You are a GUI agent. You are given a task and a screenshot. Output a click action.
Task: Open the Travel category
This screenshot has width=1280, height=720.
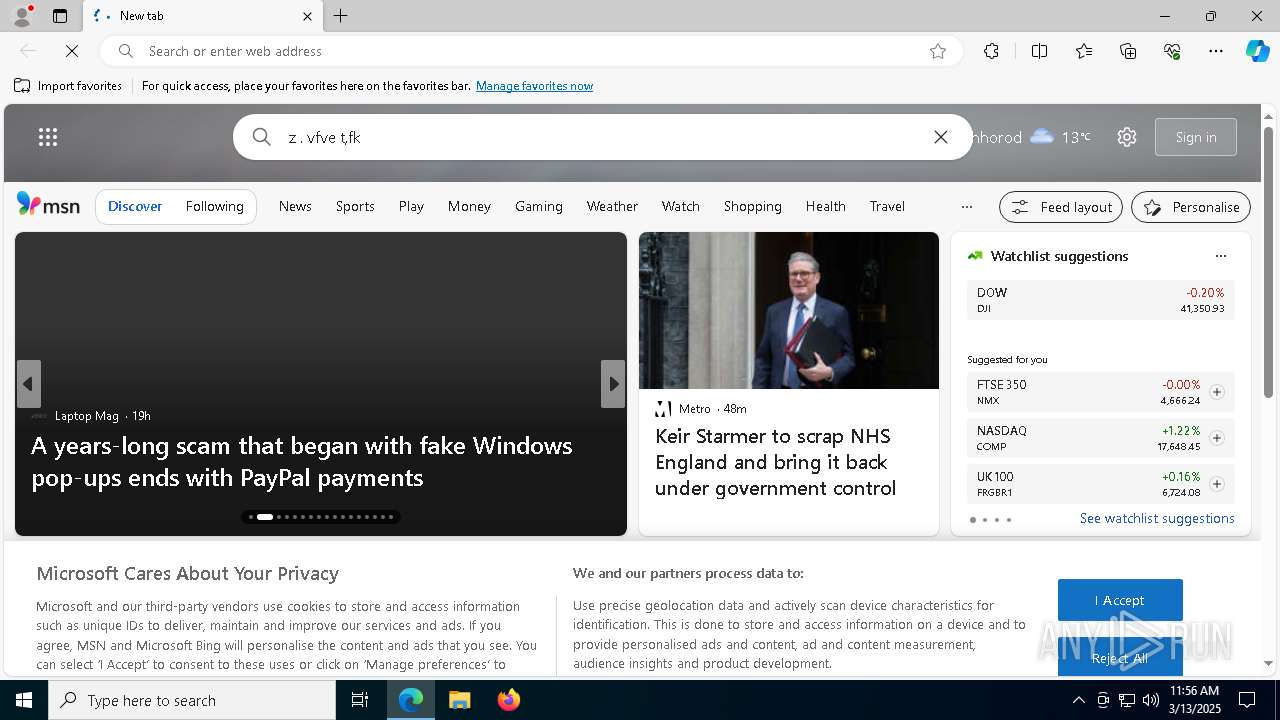[x=887, y=206]
